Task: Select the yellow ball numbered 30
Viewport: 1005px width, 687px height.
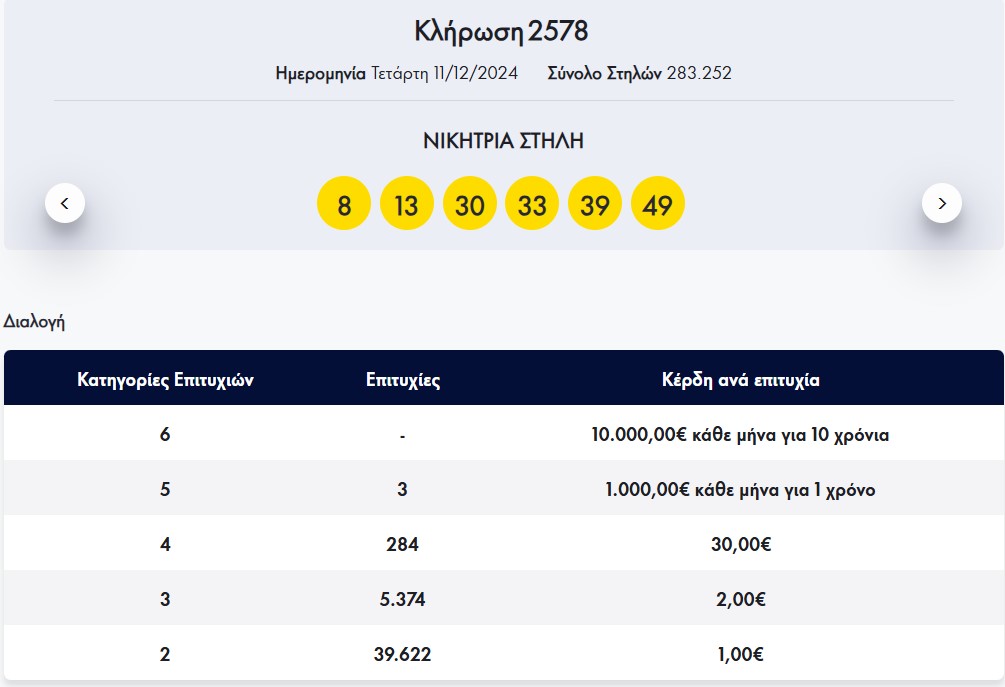Action: [x=470, y=202]
